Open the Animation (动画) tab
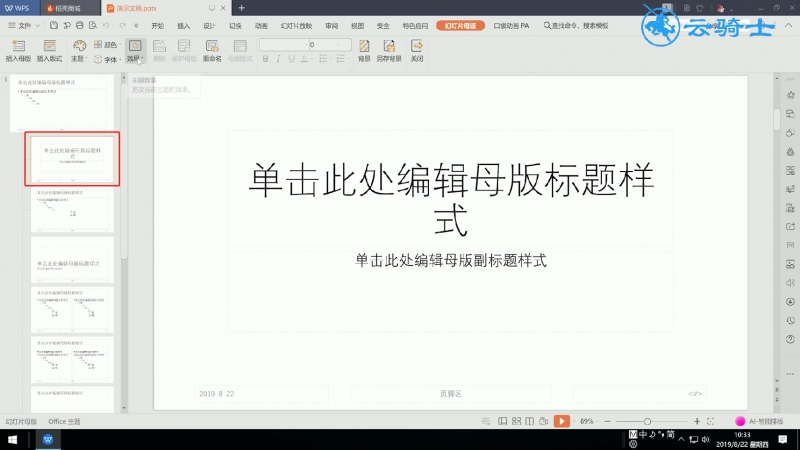The width and height of the screenshot is (800, 450). pos(261,26)
